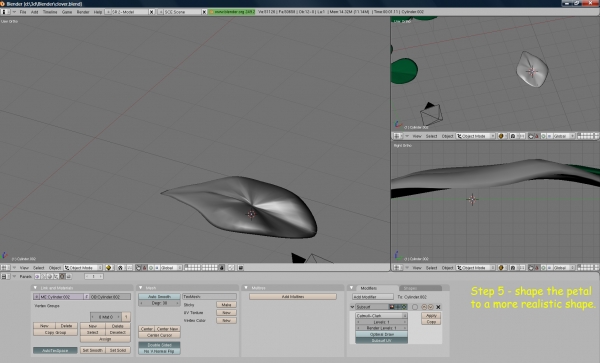Click the frame number field showing 1

94,276
